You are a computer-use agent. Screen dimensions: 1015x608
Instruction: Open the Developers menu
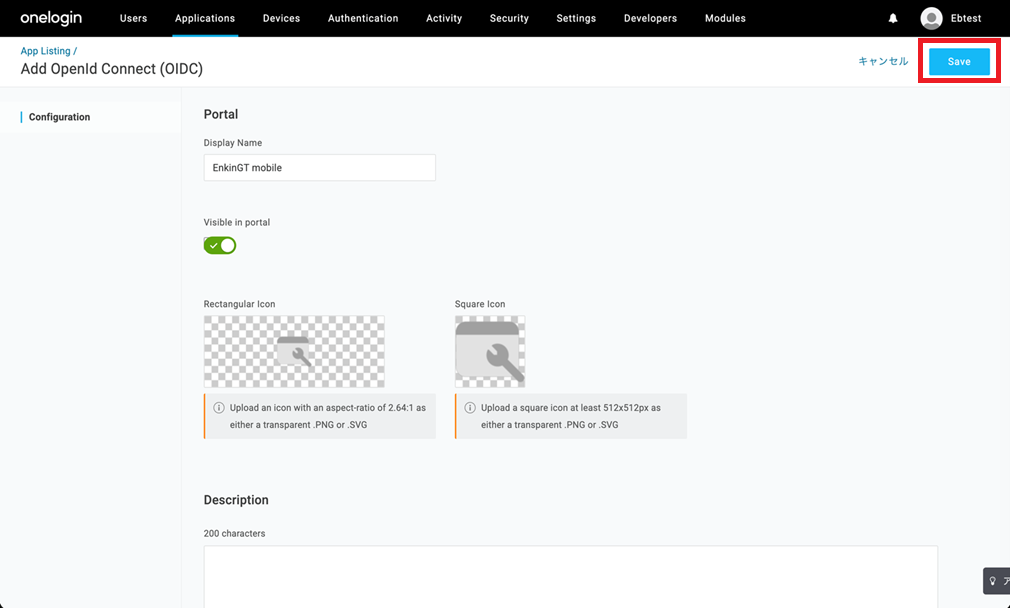[650, 18]
